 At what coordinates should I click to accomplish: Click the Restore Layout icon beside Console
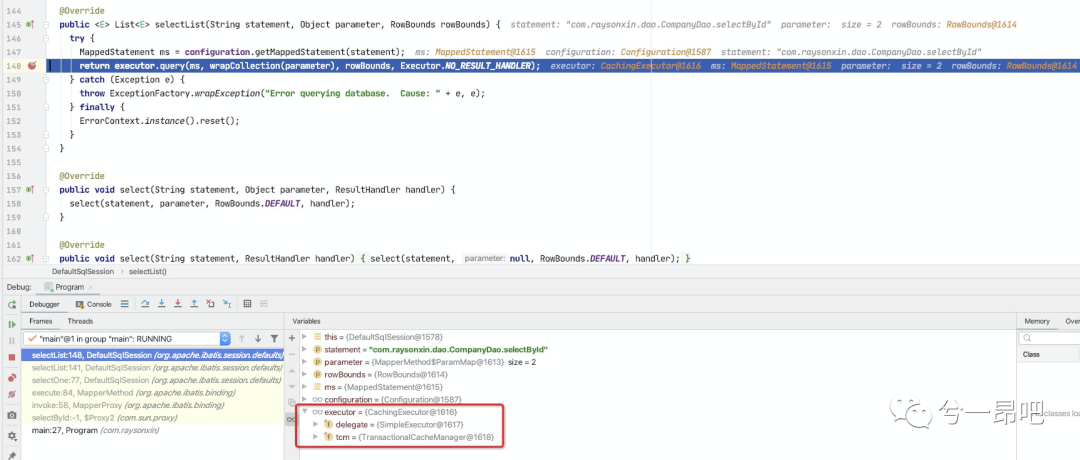pyautogui.click(x=125, y=304)
